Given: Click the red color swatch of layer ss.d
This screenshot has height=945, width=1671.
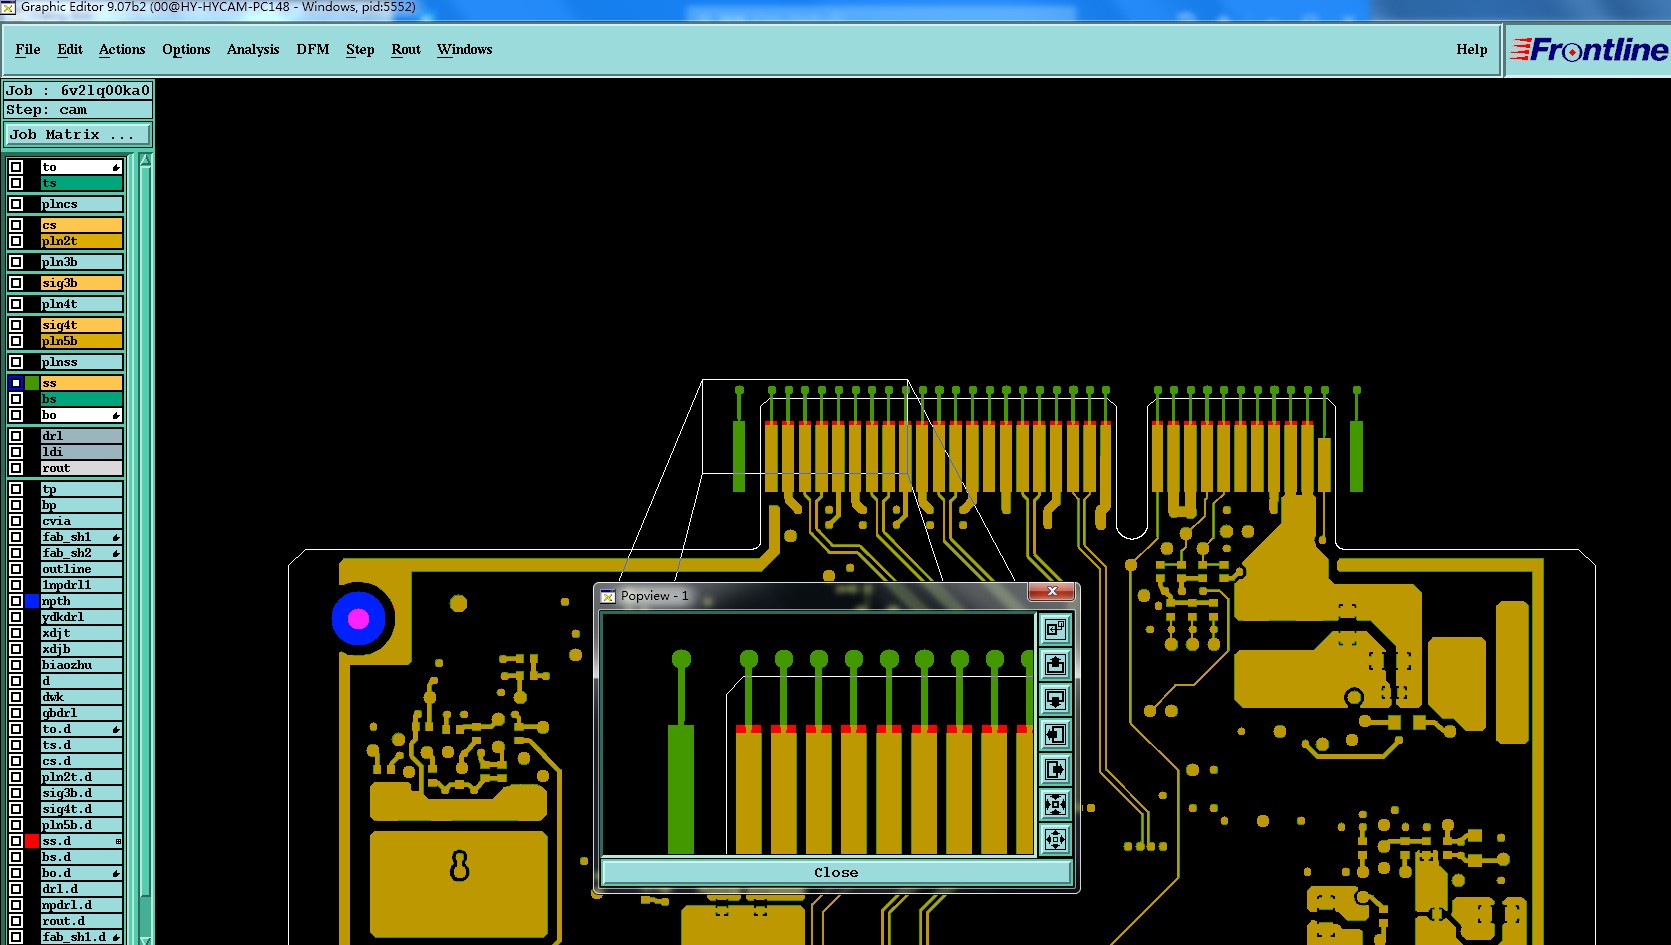Looking at the screenshot, I should pyautogui.click(x=32, y=841).
